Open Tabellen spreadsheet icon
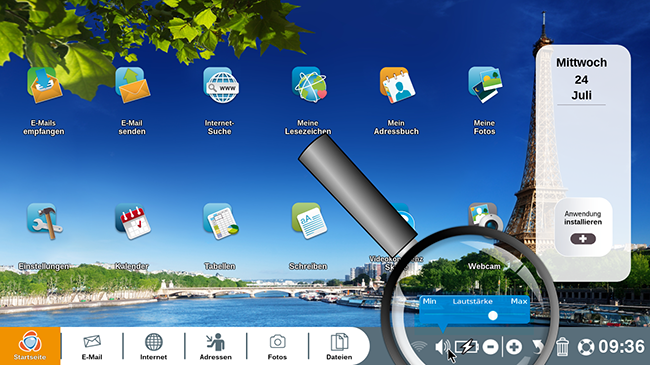The height and width of the screenshot is (365, 650). pos(221,221)
